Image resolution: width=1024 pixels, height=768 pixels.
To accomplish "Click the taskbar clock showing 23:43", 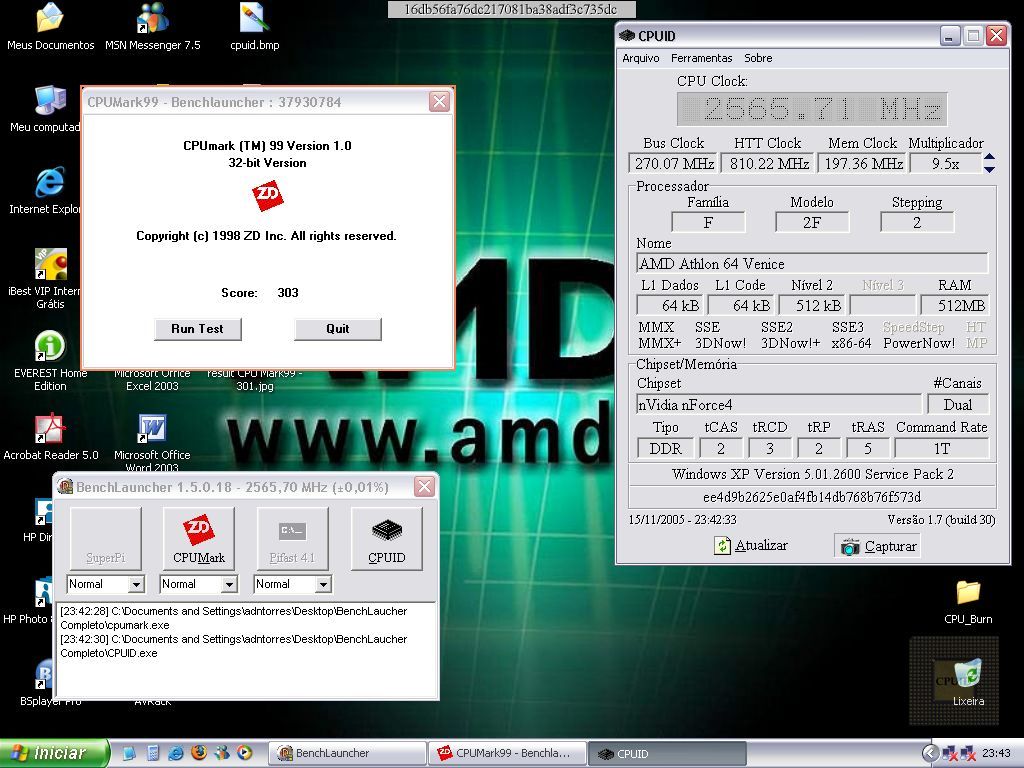I will point(997,753).
